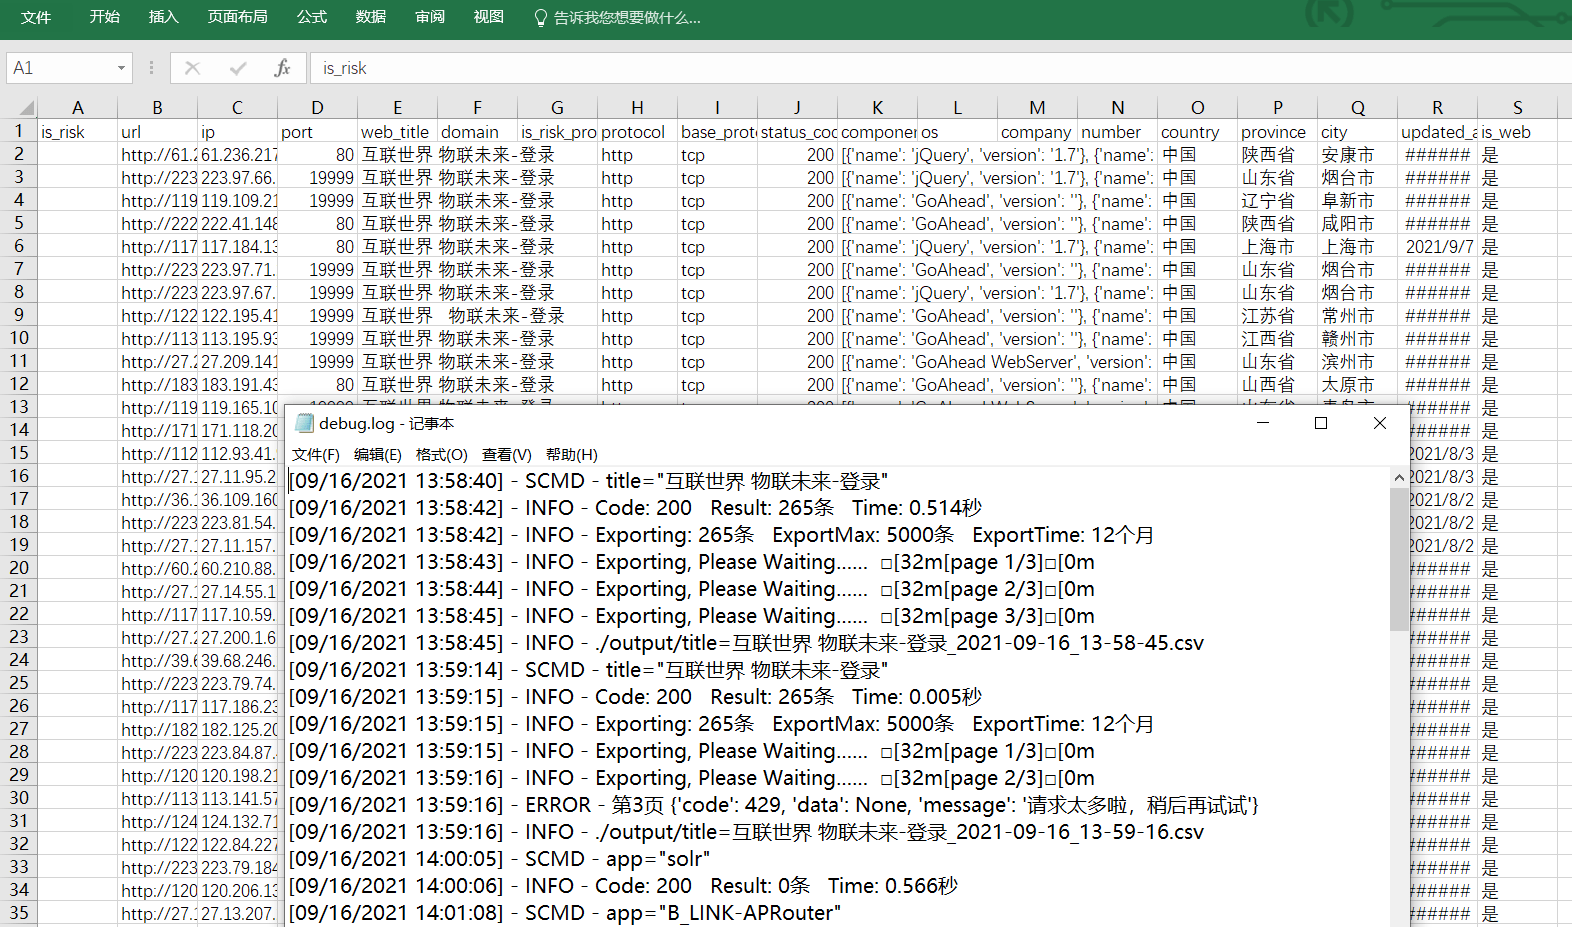
Task: Click the city cell 安康市
Action: click(x=1357, y=155)
